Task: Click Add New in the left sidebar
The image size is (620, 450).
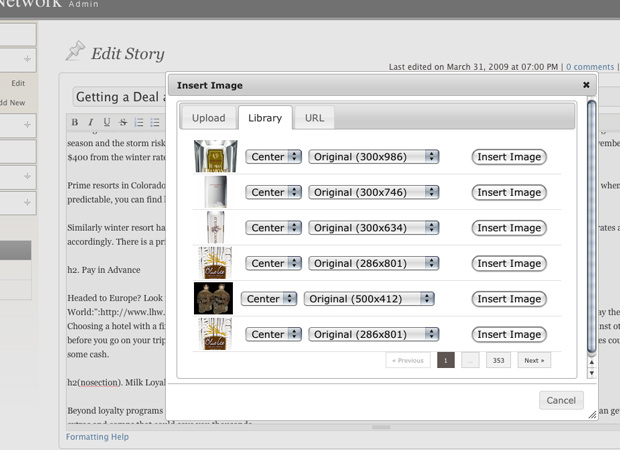Action: click(x=12, y=102)
